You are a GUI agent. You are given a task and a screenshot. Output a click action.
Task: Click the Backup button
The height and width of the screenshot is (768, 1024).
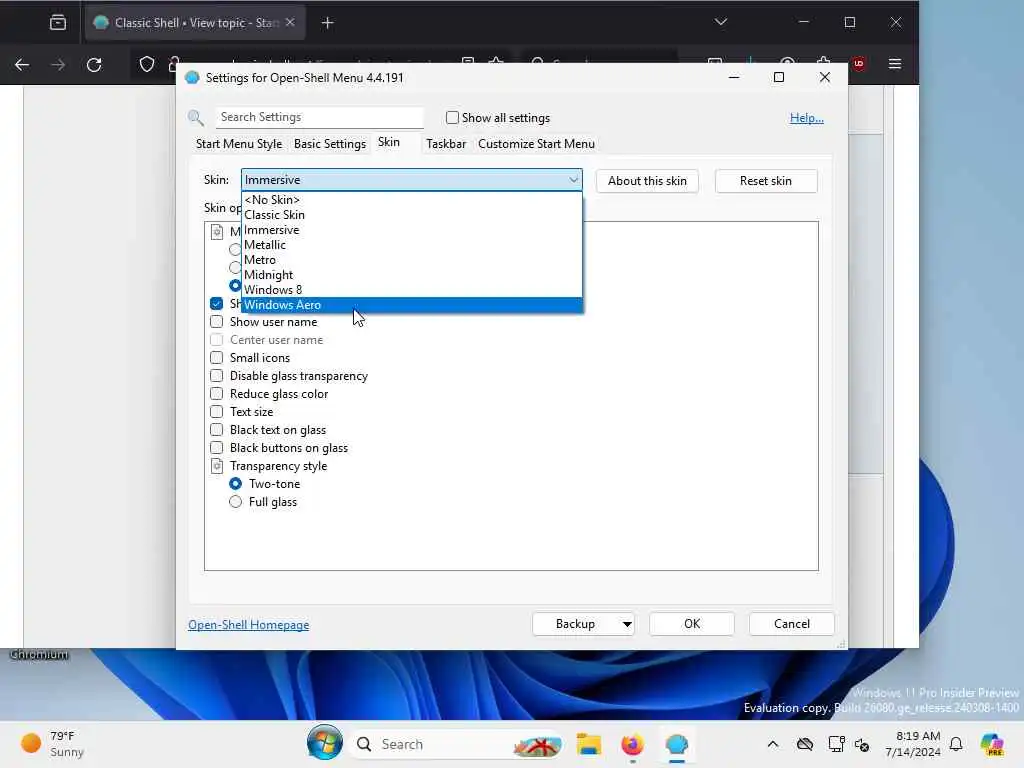coord(575,624)
